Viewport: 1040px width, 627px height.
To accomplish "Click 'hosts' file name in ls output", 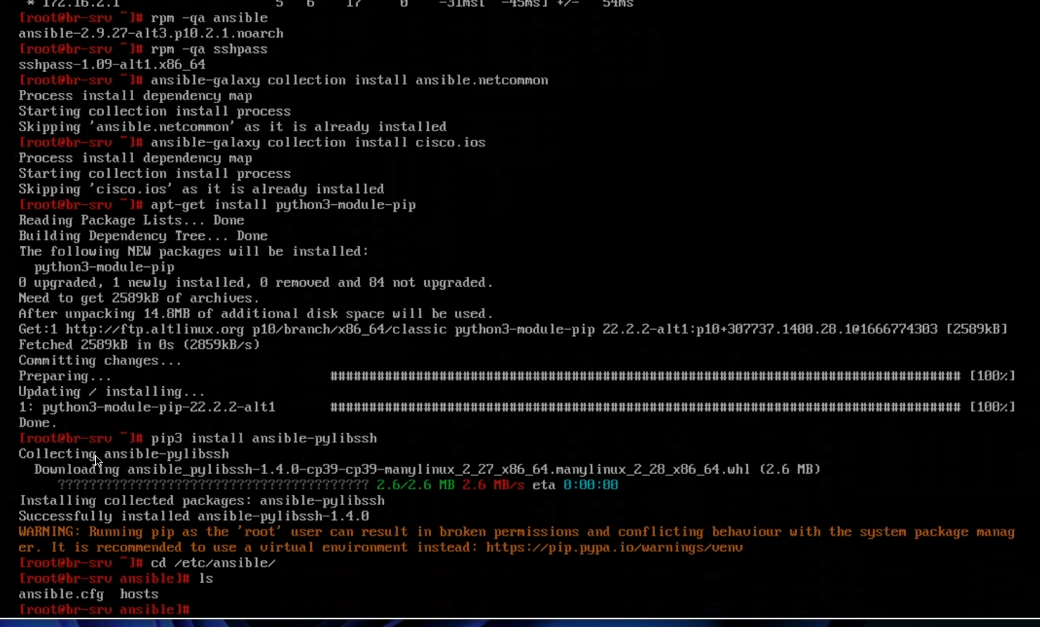I will pyautogui.click(x=139, y=594).
